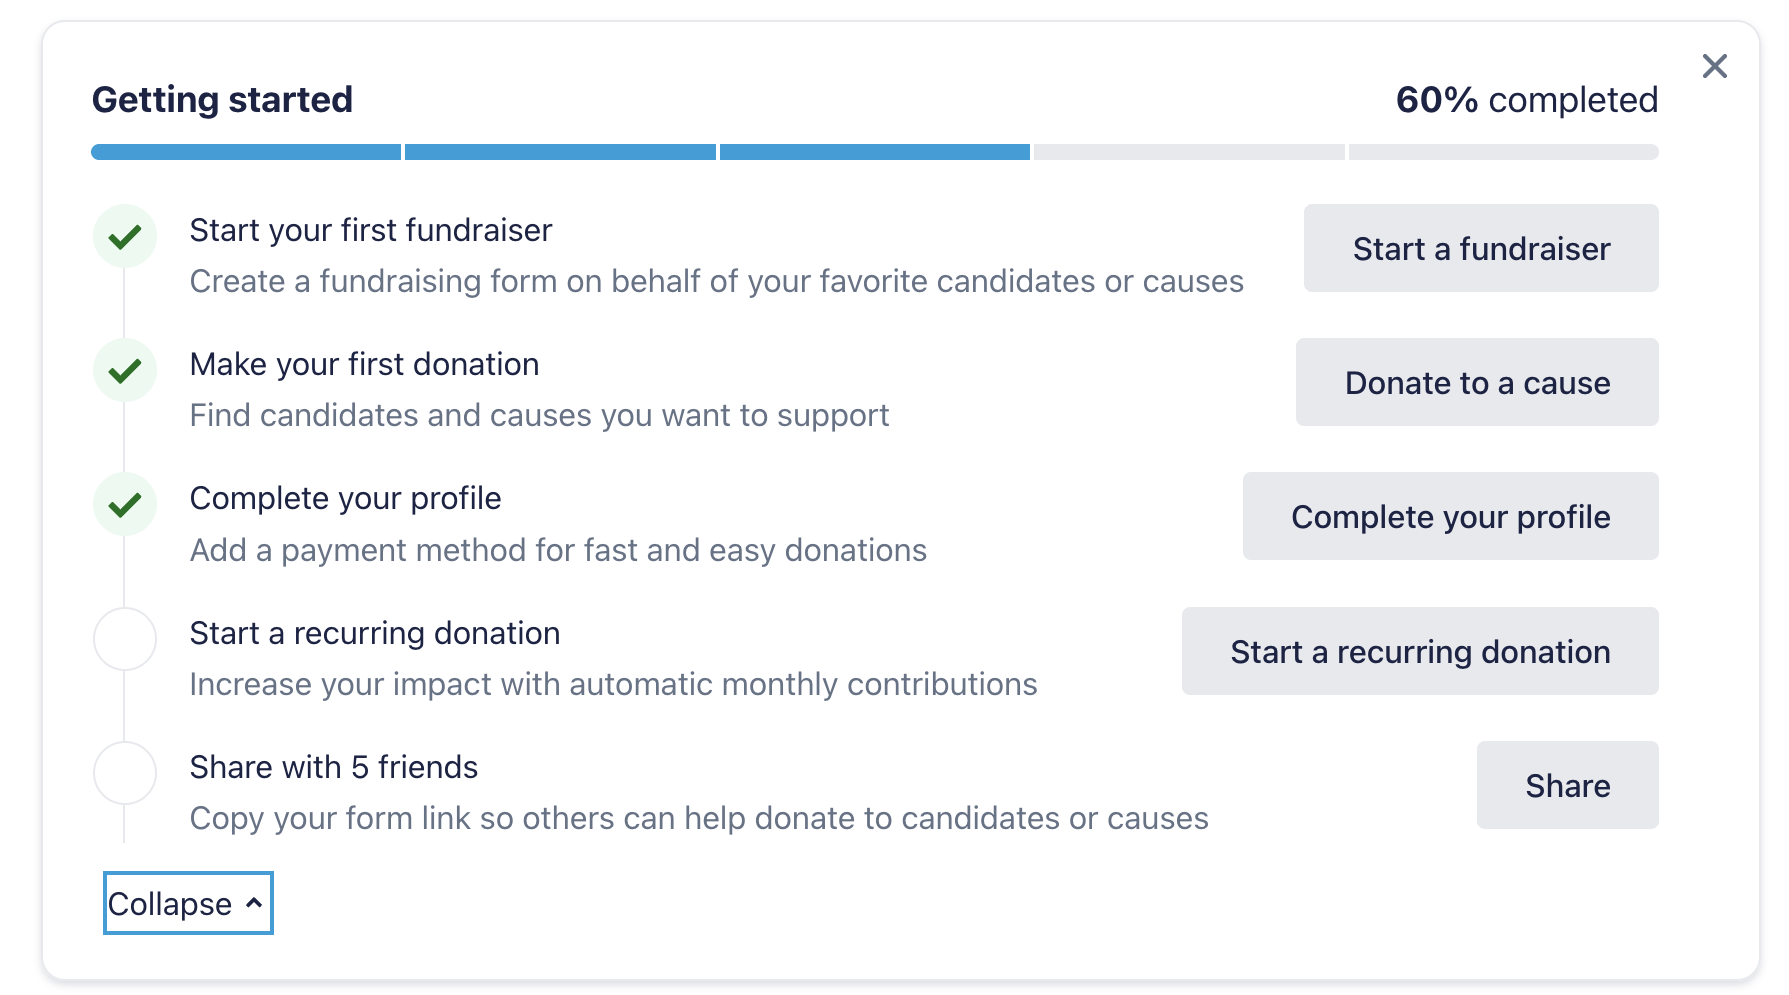The height and width of the screenshot is (995, 1789).
Task: Click the checkmark next to Make your first donation
Action: pos(124,370)
